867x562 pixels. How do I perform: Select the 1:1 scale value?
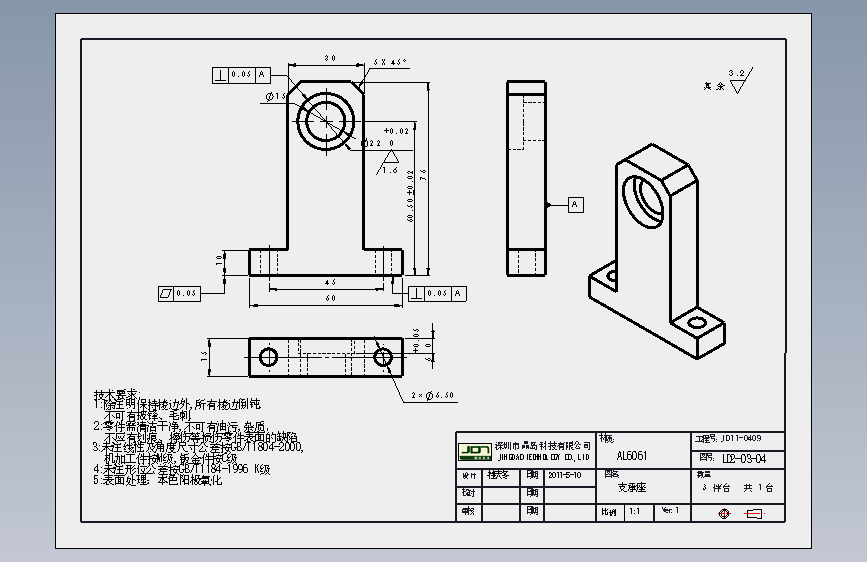tap(635, 512)
